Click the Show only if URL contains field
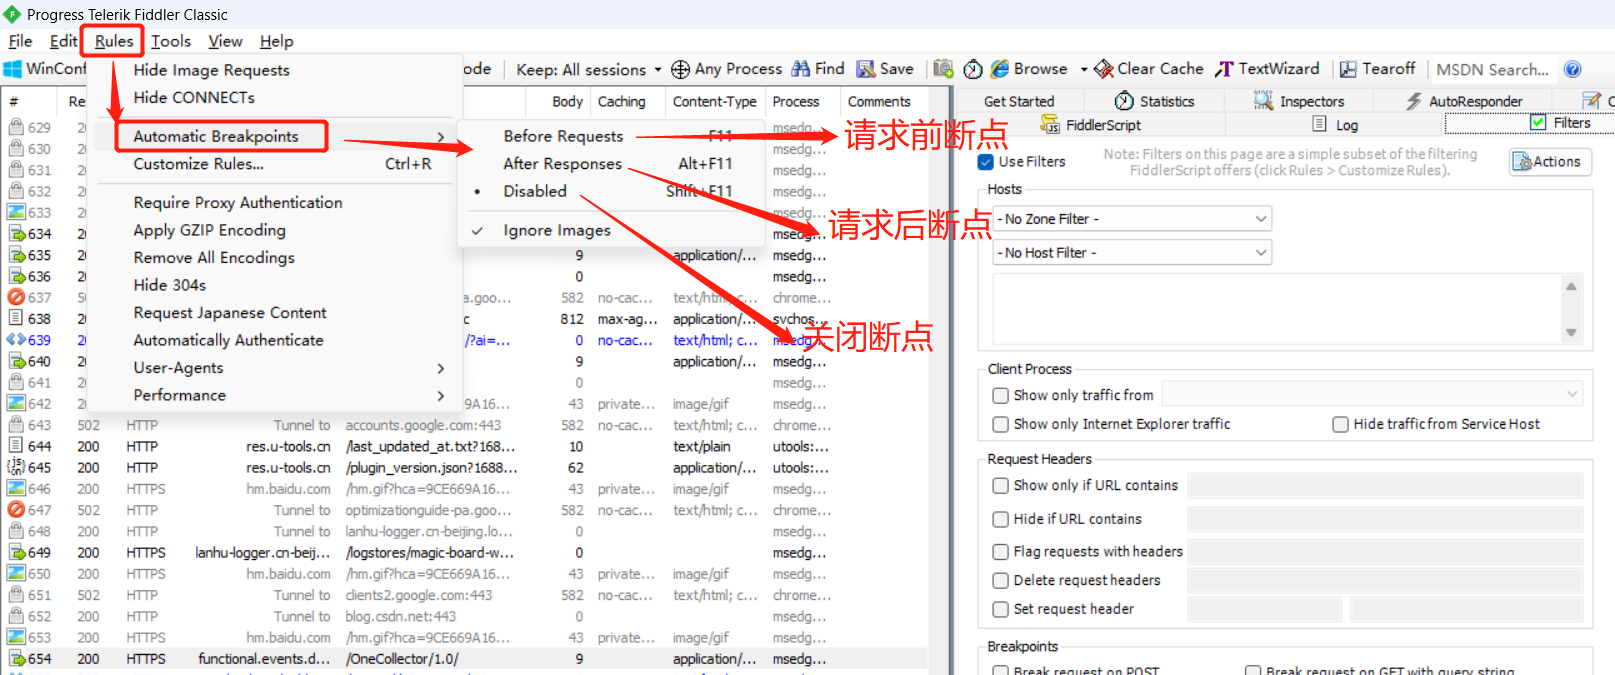 coord(1384,486)
